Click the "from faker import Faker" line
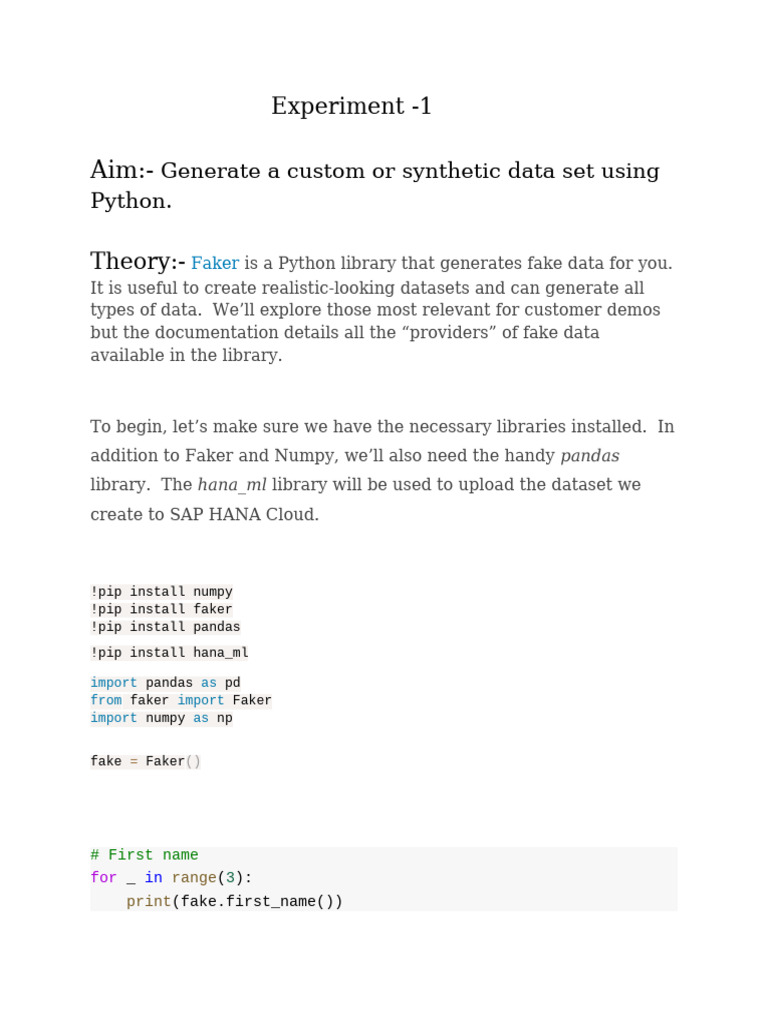Screen dimensions: 768x1024 pyautogui.click(x=181, y=700)
